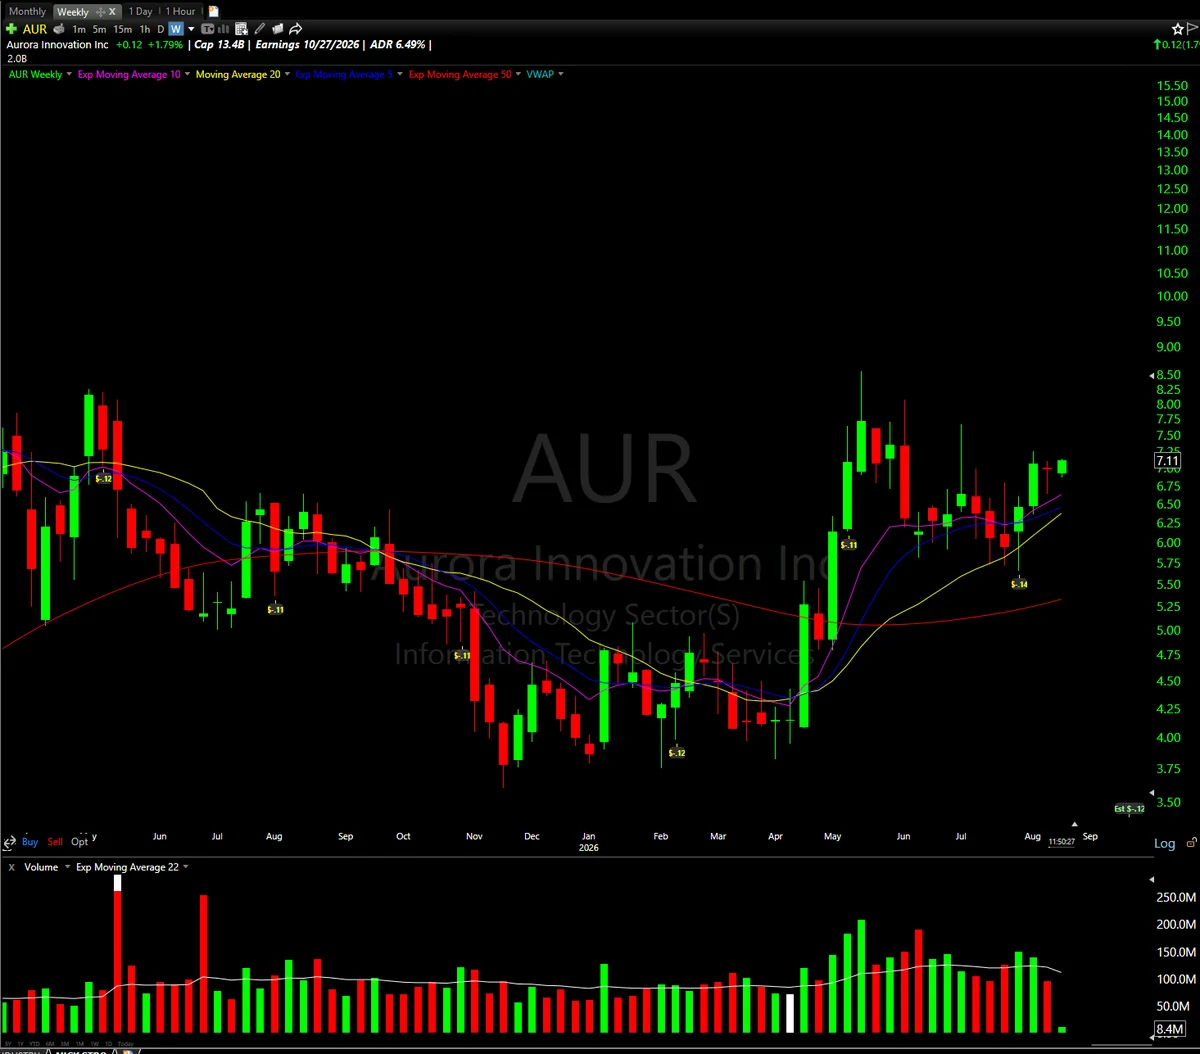Click the share arrow icon
The width and height of the screenshot is (1200, 1054).
point(295,29)
